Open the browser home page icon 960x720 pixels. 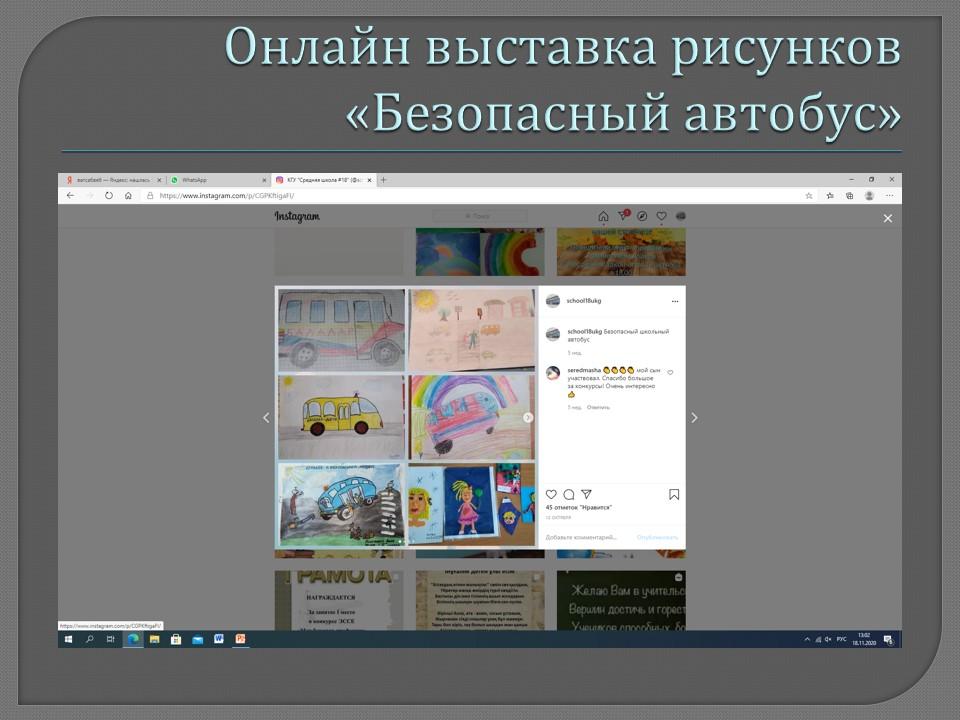pos(128,196)
